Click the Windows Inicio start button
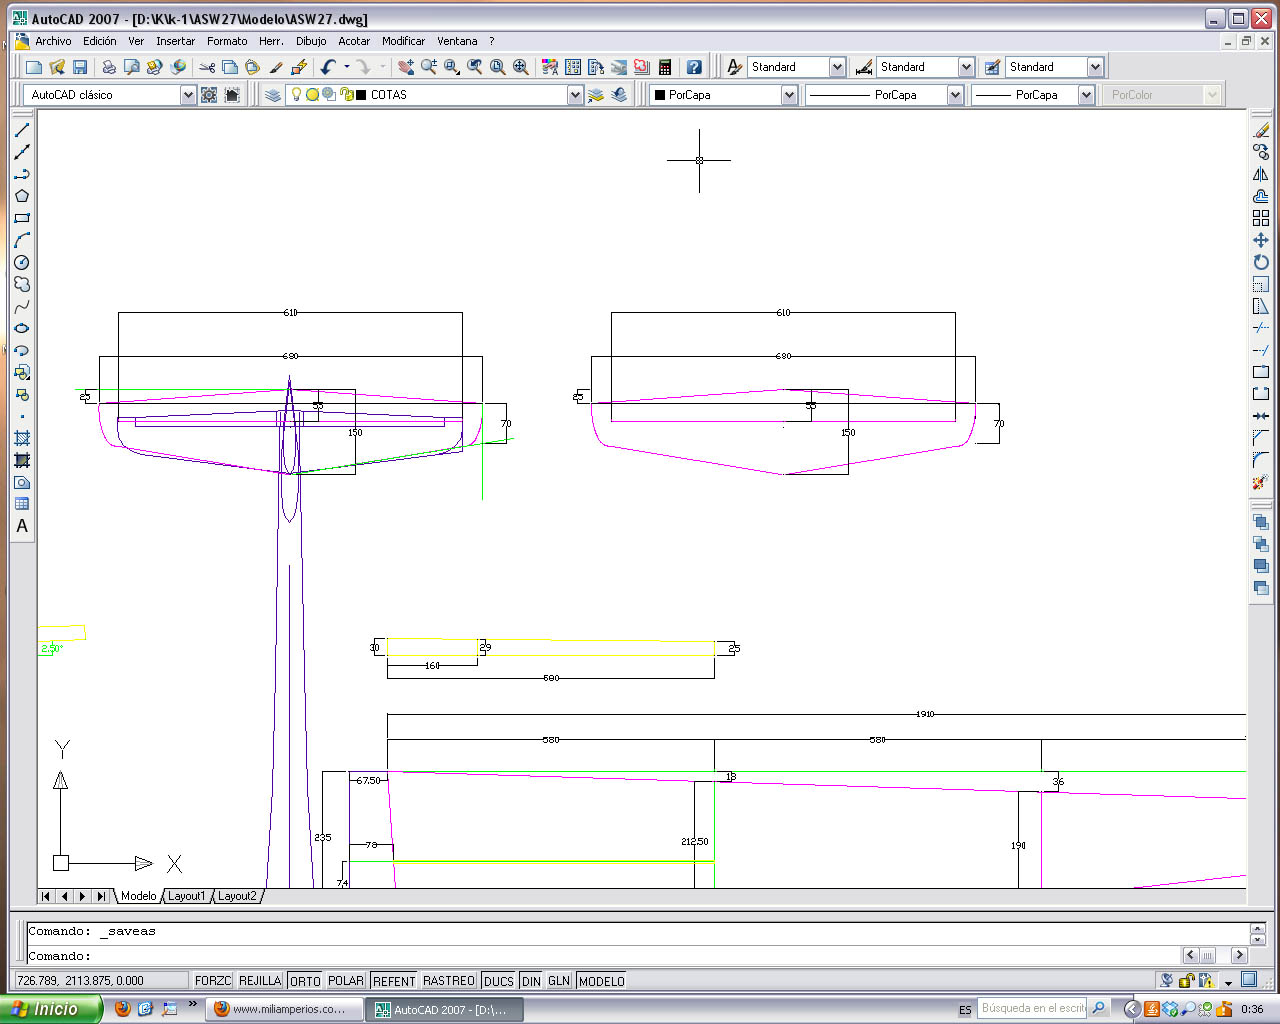The height and width of the screenshot is (1024, 1280). tap(50, 1009)
